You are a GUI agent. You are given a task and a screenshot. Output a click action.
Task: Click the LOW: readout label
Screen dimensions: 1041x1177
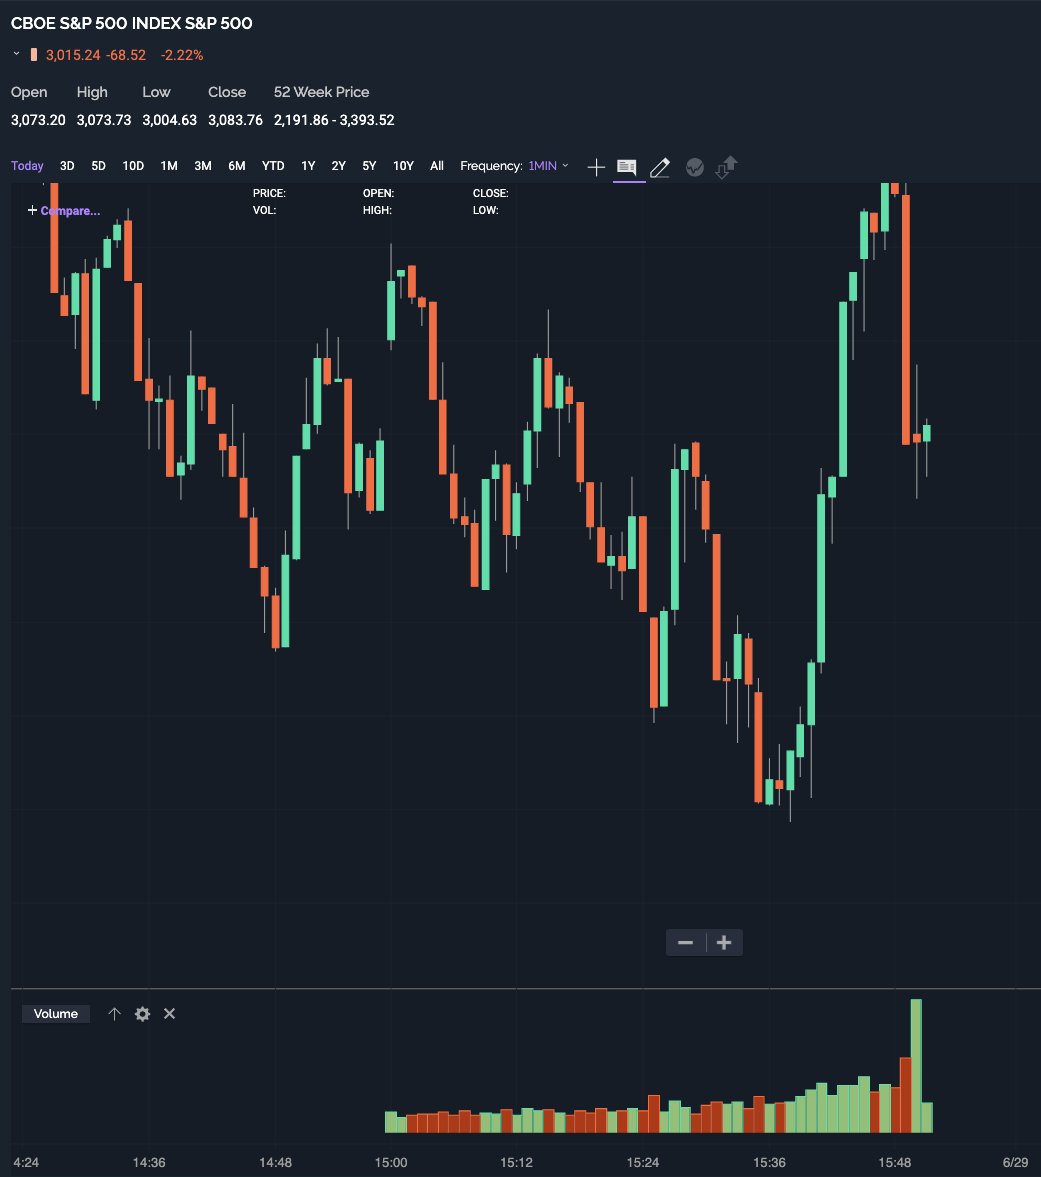[486, 210]
